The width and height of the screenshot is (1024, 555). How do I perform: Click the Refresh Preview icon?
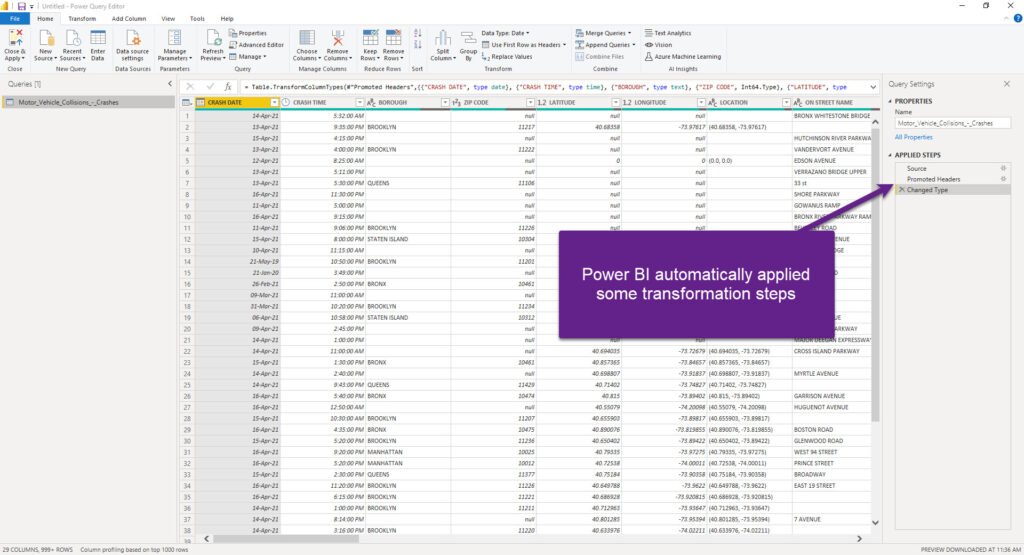[x=213, y=39]
